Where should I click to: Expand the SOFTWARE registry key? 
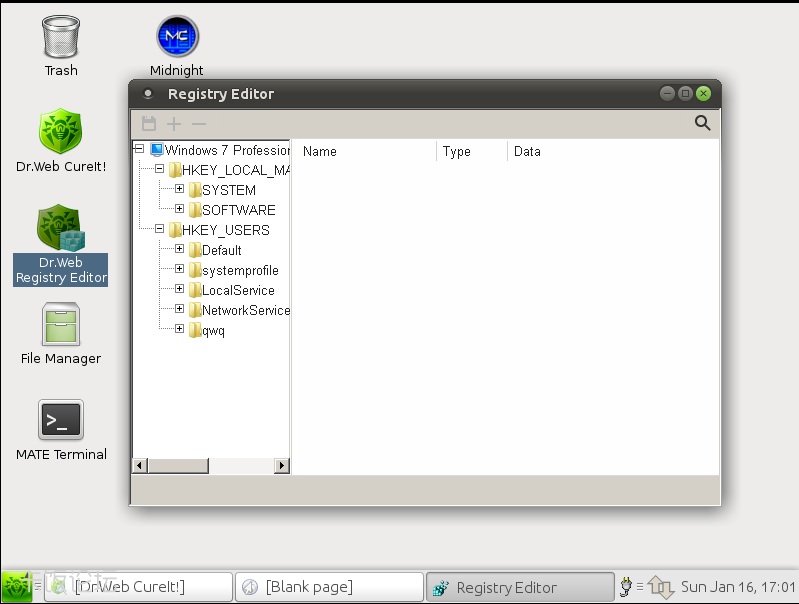coord(180,209)
